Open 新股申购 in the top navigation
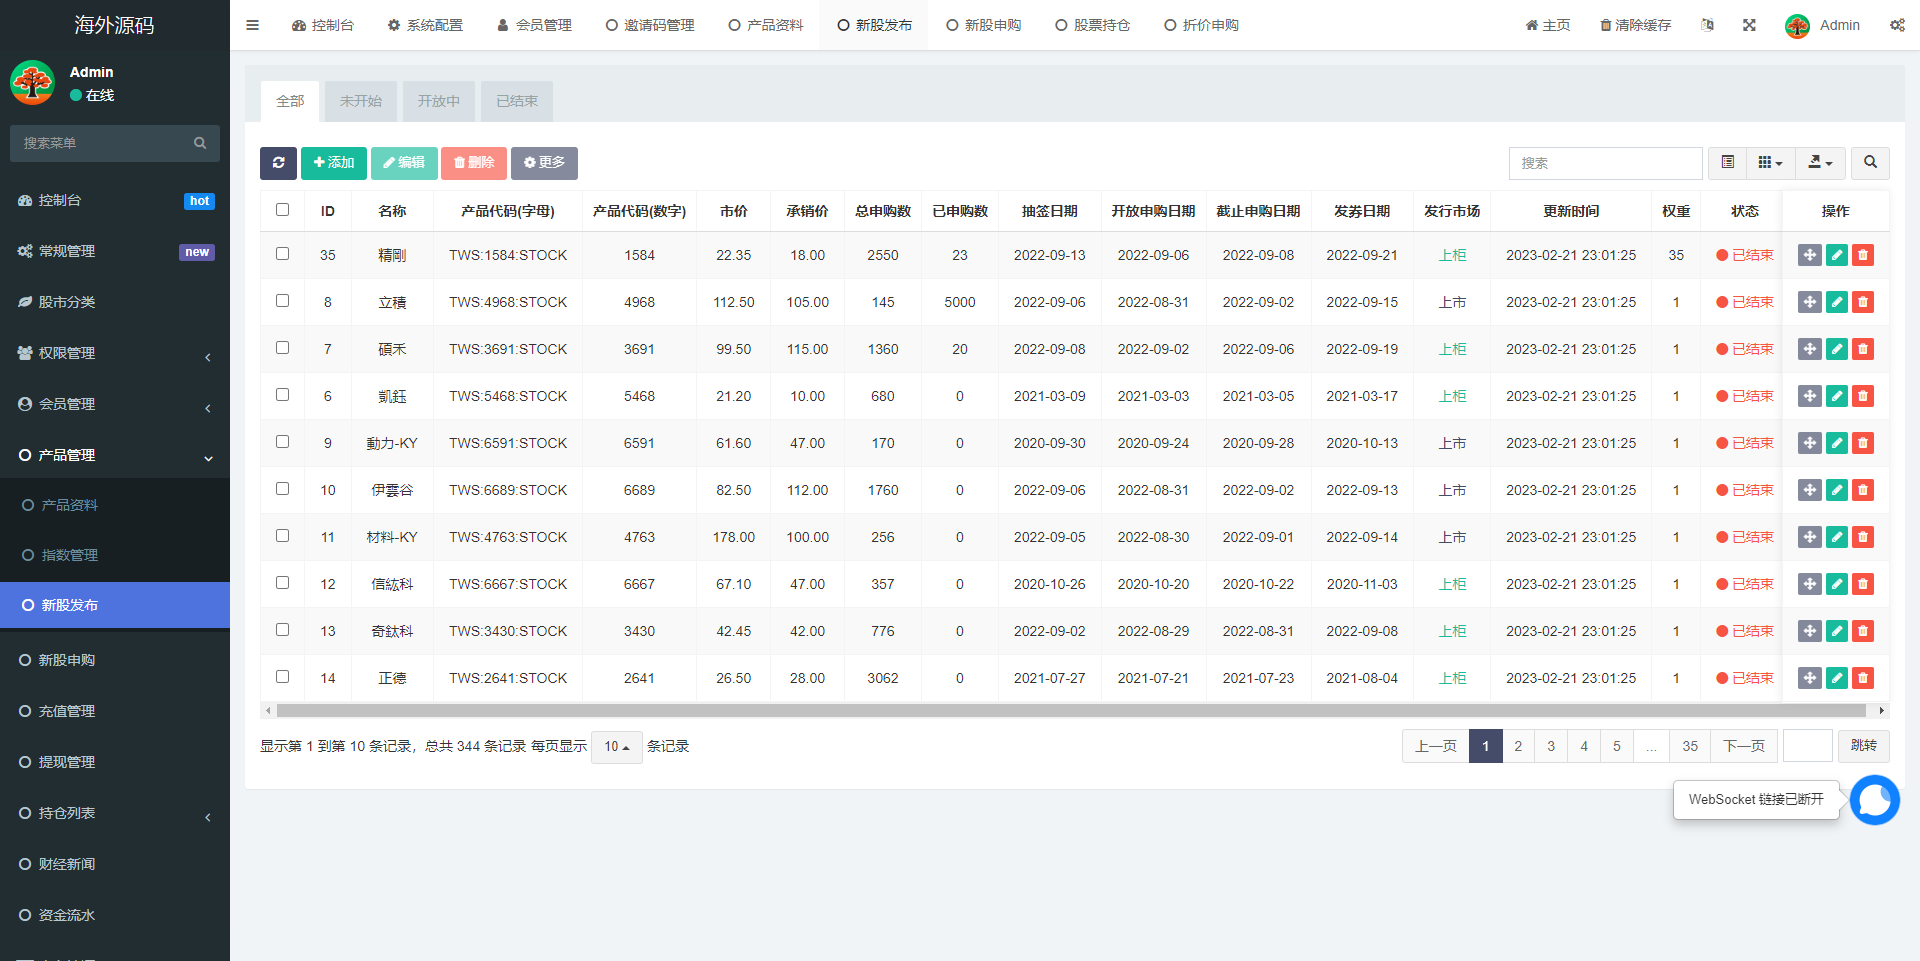Screen dimensions: 1920x961 [983, 25]
